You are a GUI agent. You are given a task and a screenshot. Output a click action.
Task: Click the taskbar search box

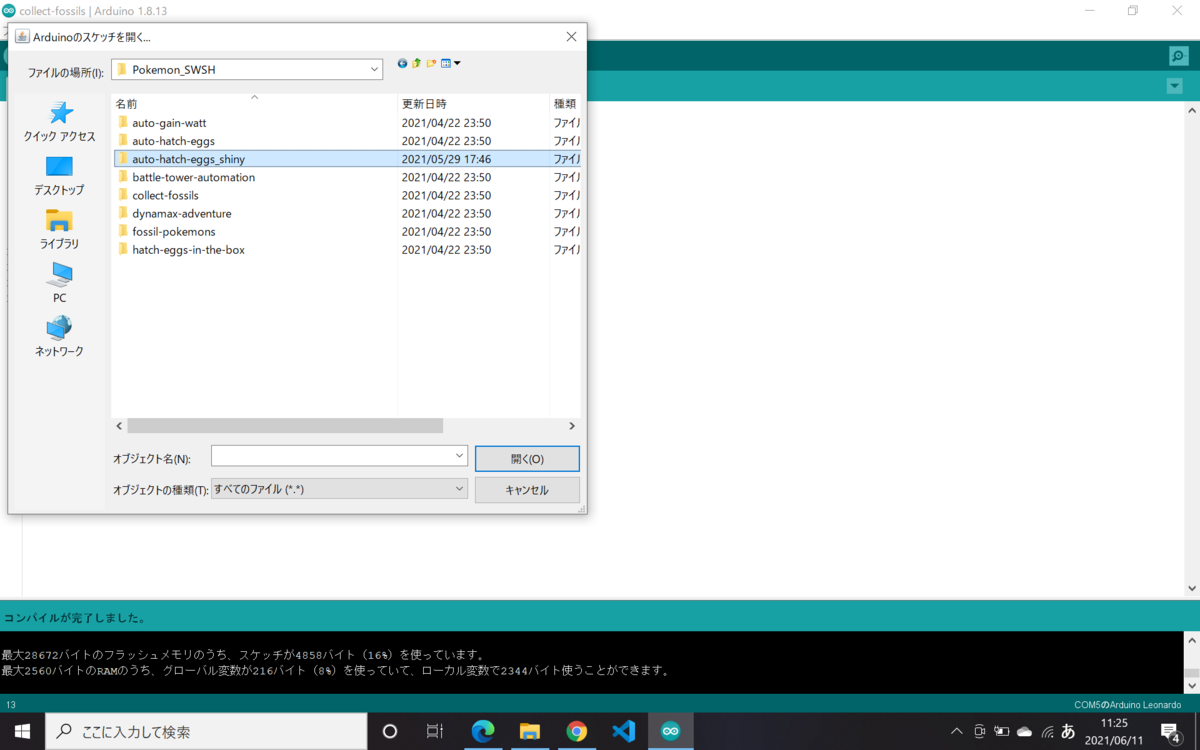(x=206, y=731)
